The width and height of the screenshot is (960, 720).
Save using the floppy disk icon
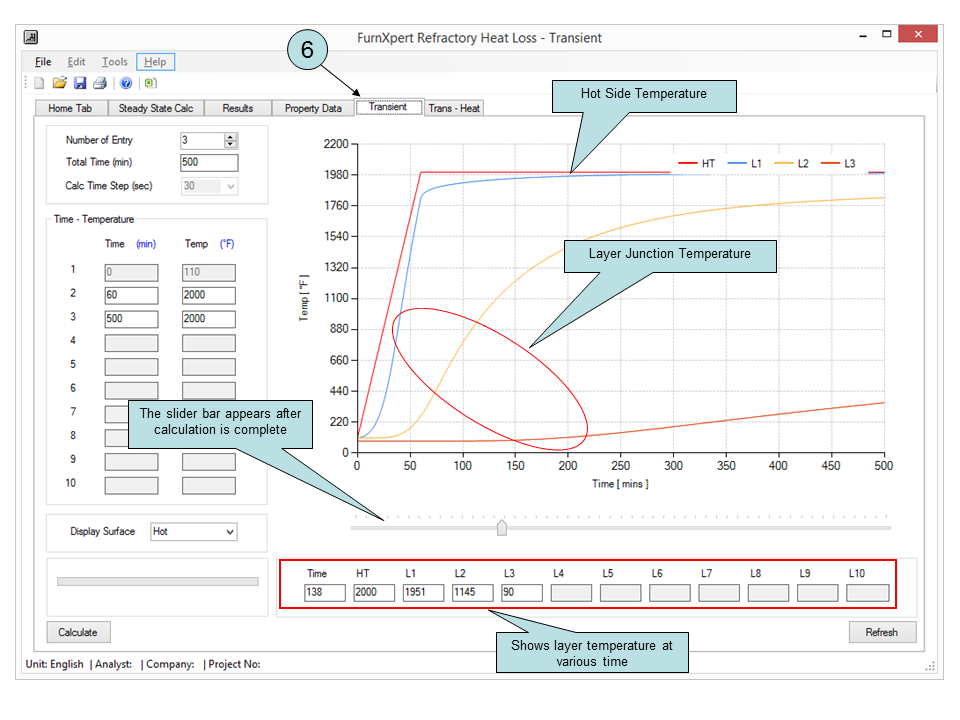point(80,83)
